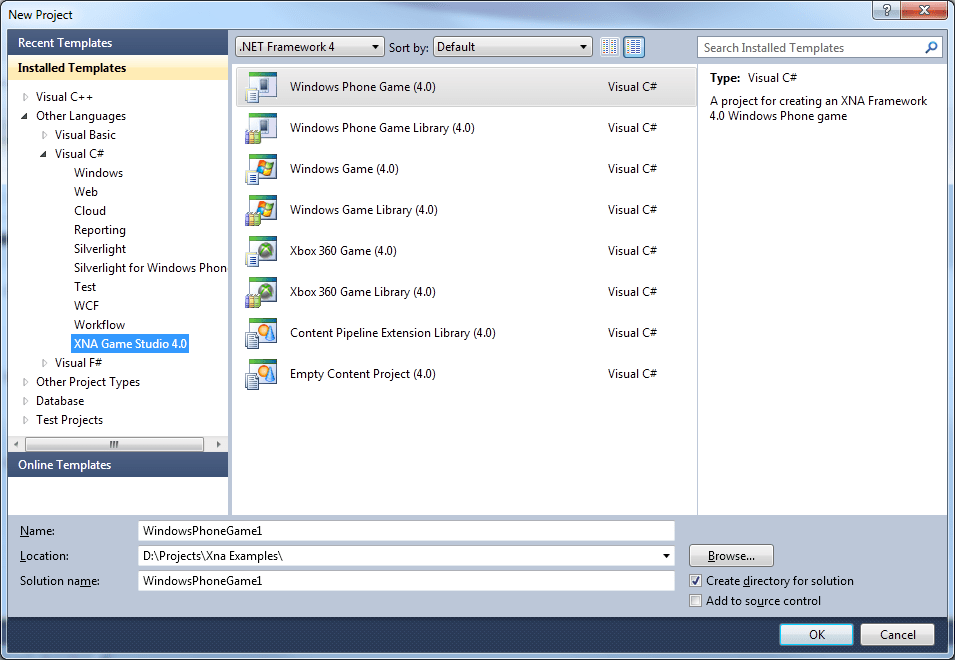Collapse the Other Languages node
955x660 pixels.
(x=24, y=116)
